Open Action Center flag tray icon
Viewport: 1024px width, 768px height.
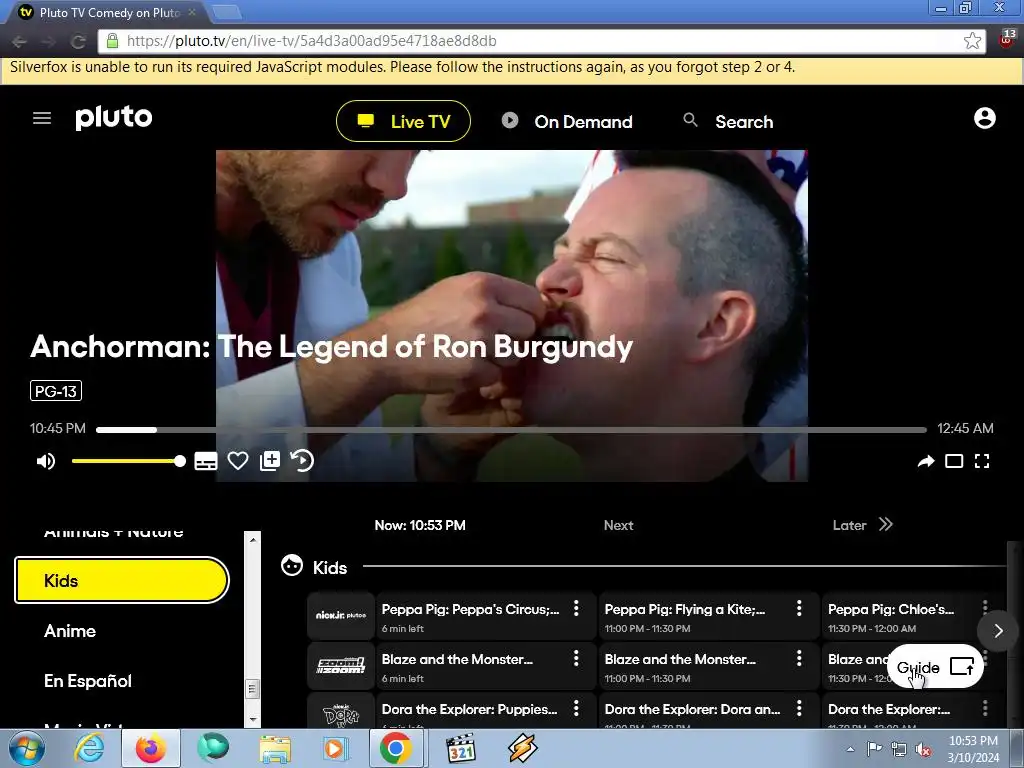pos(874,749)
